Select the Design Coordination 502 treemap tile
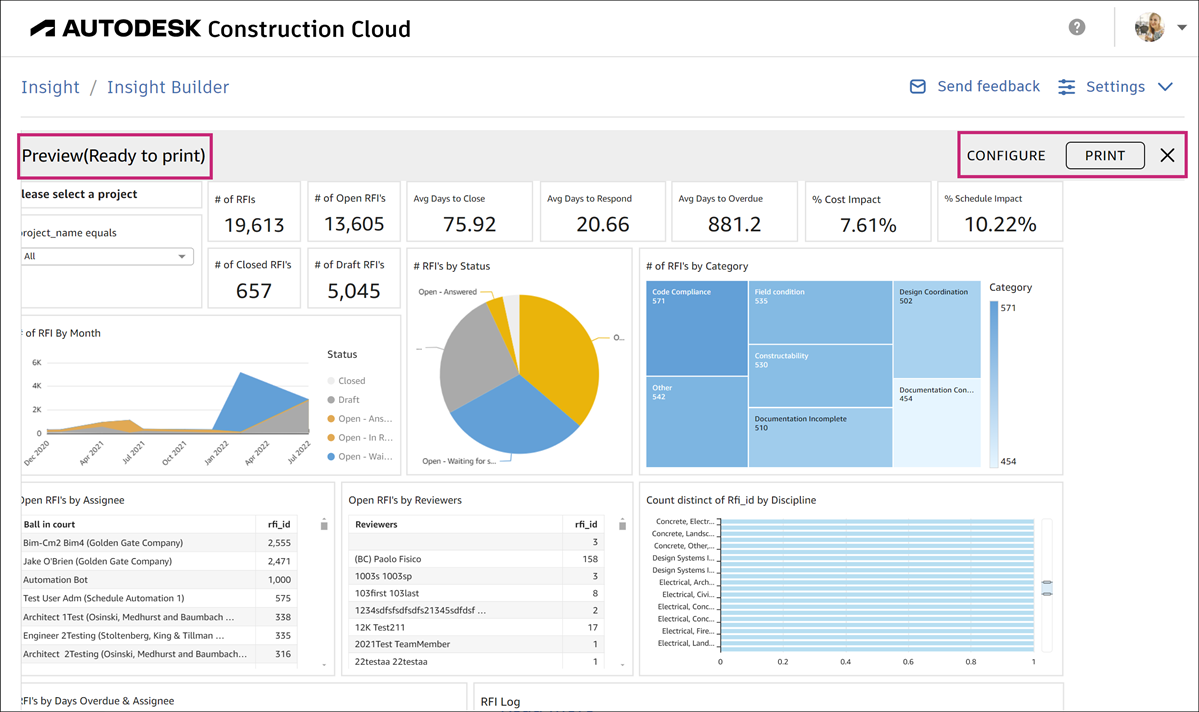This screenshot has width=1199, height=712. (x=937, y=329)
